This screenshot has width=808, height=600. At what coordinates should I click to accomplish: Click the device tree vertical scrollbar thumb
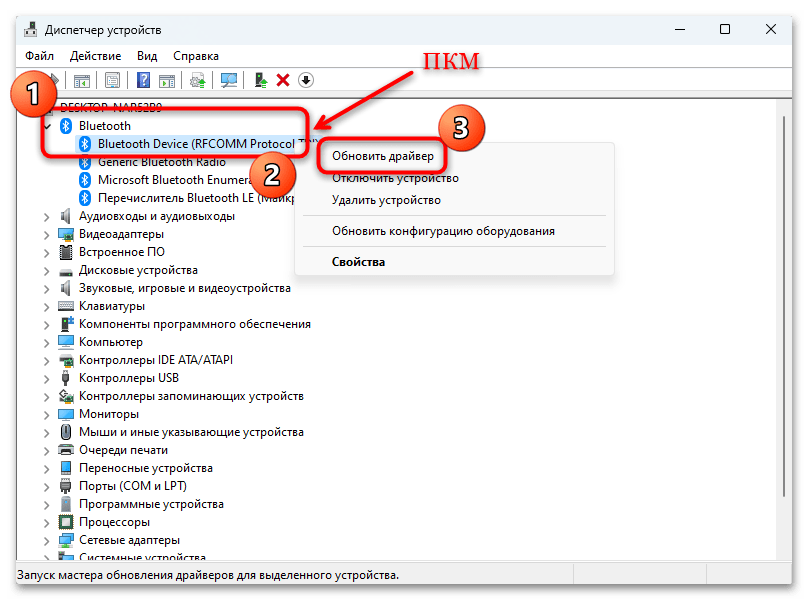[783, 306]
